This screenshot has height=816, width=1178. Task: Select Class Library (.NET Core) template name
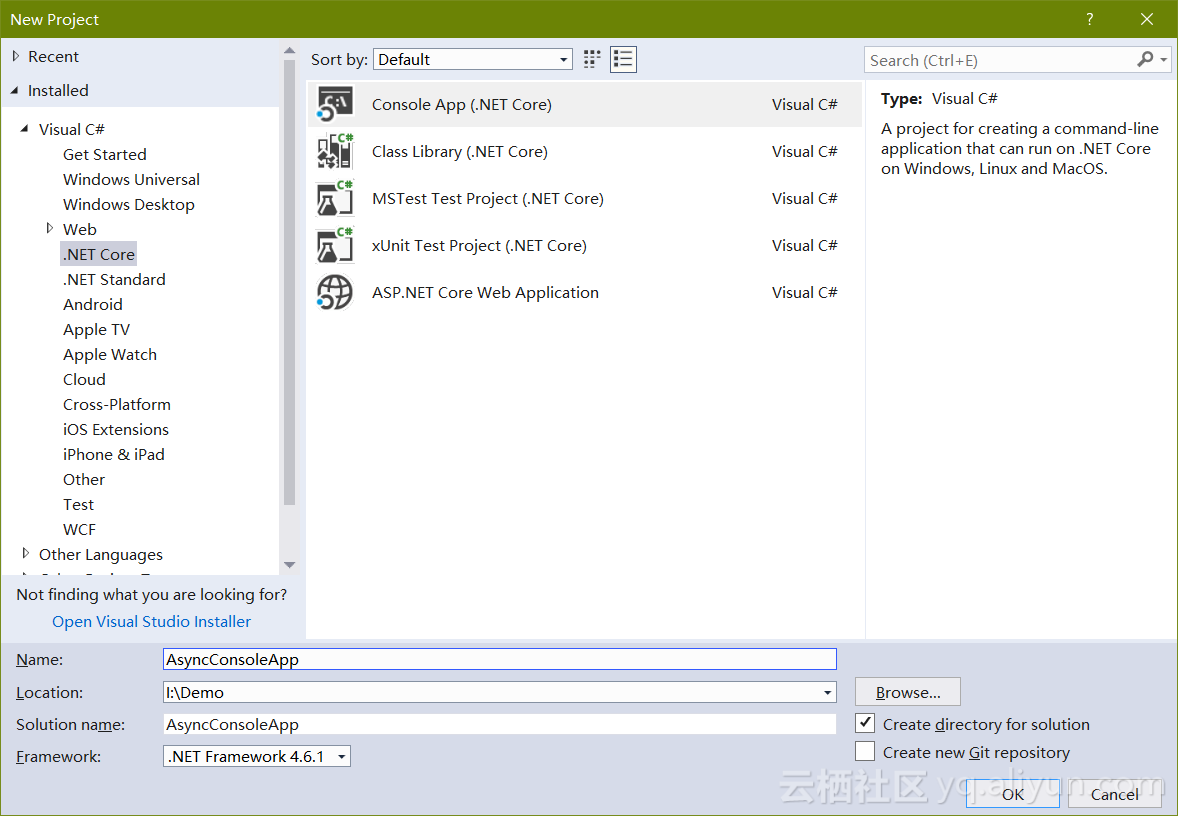(x=460, y=151)
